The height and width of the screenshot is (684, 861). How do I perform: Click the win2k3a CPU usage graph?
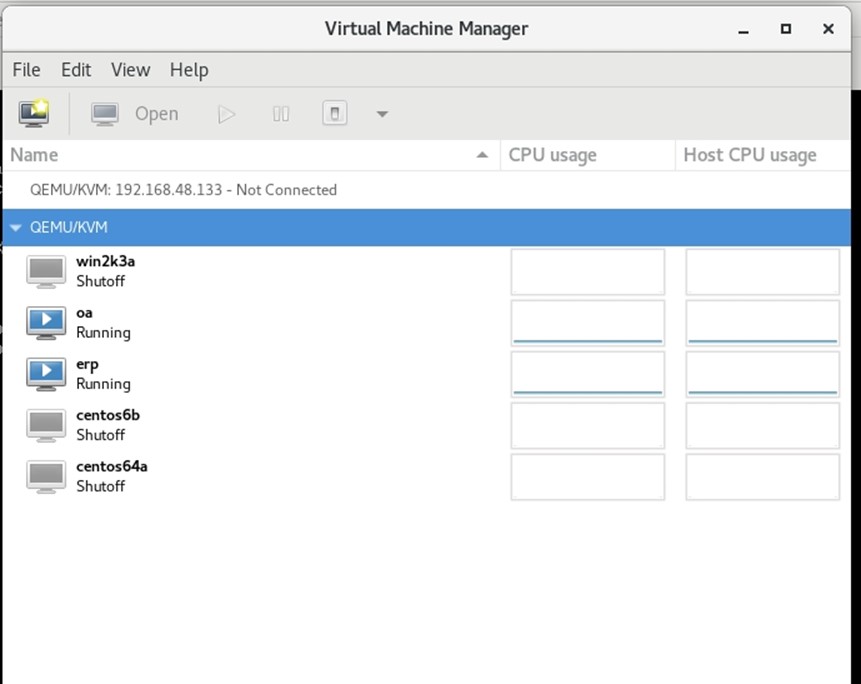point(588,271)
